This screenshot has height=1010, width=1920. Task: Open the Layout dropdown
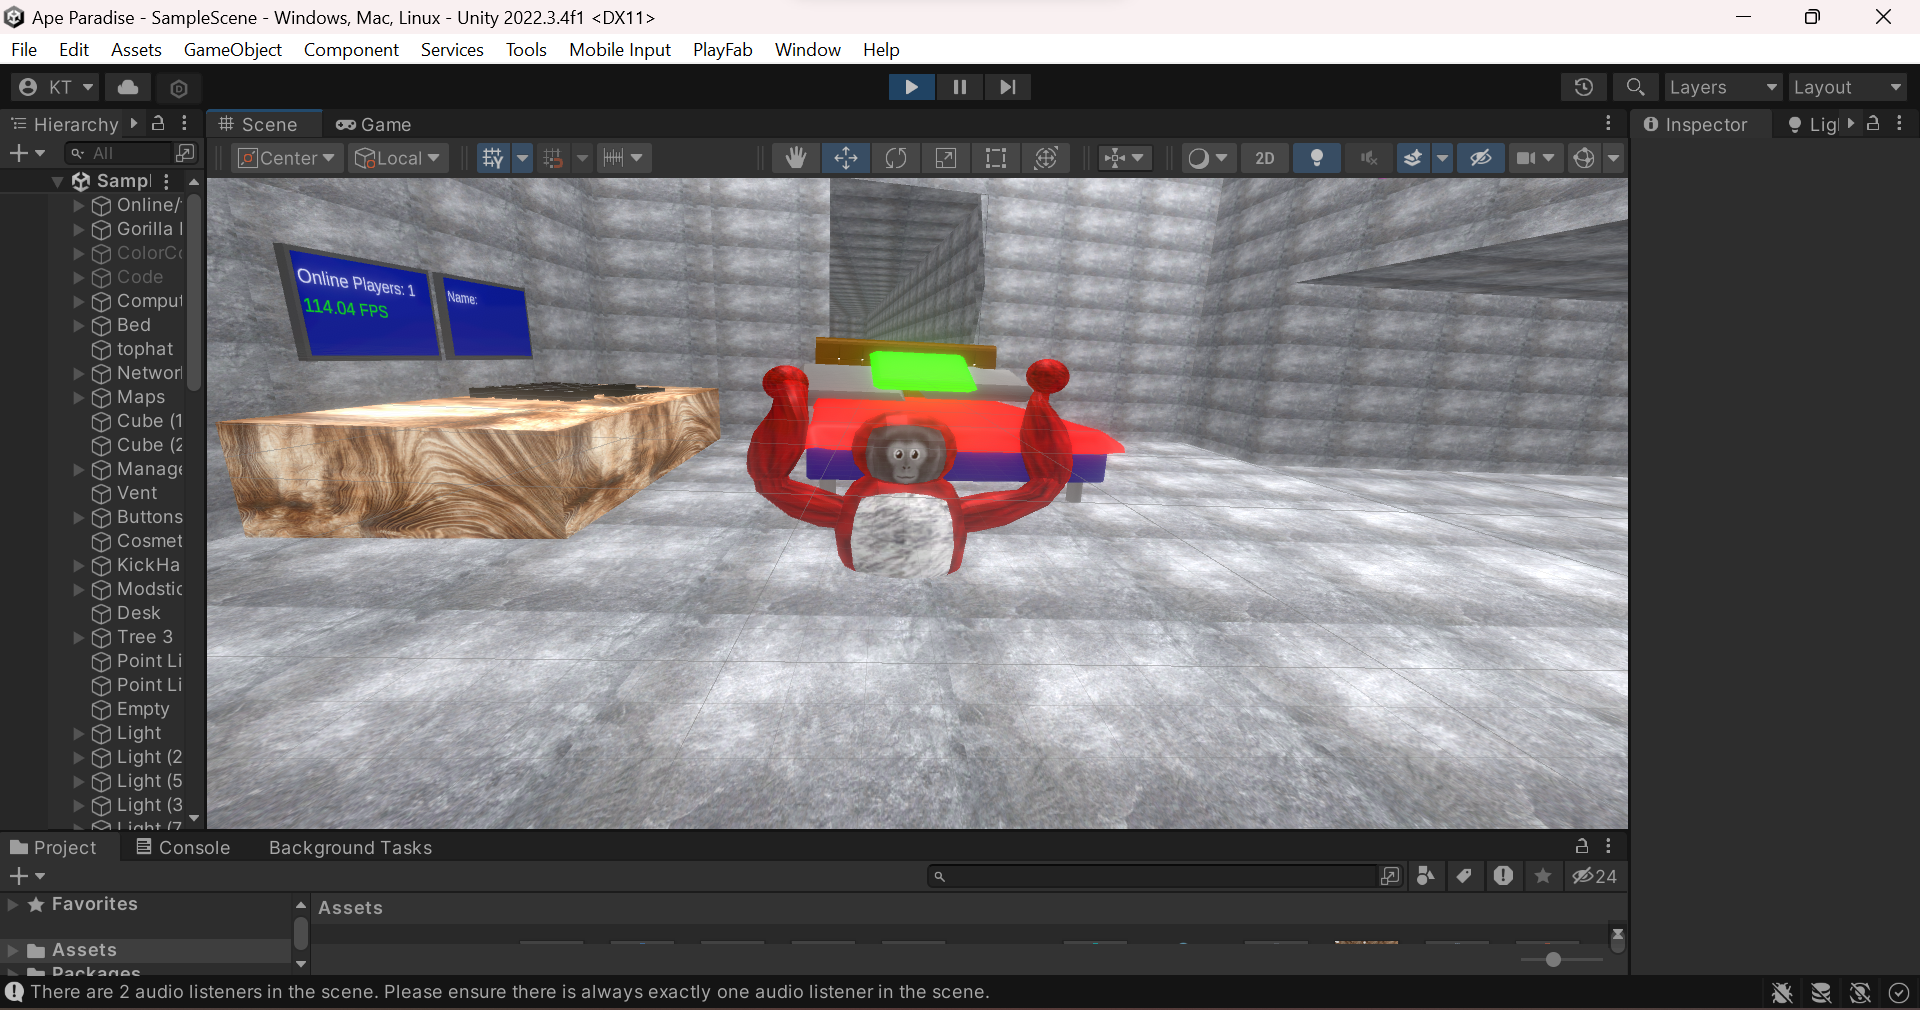point(1847,87)
